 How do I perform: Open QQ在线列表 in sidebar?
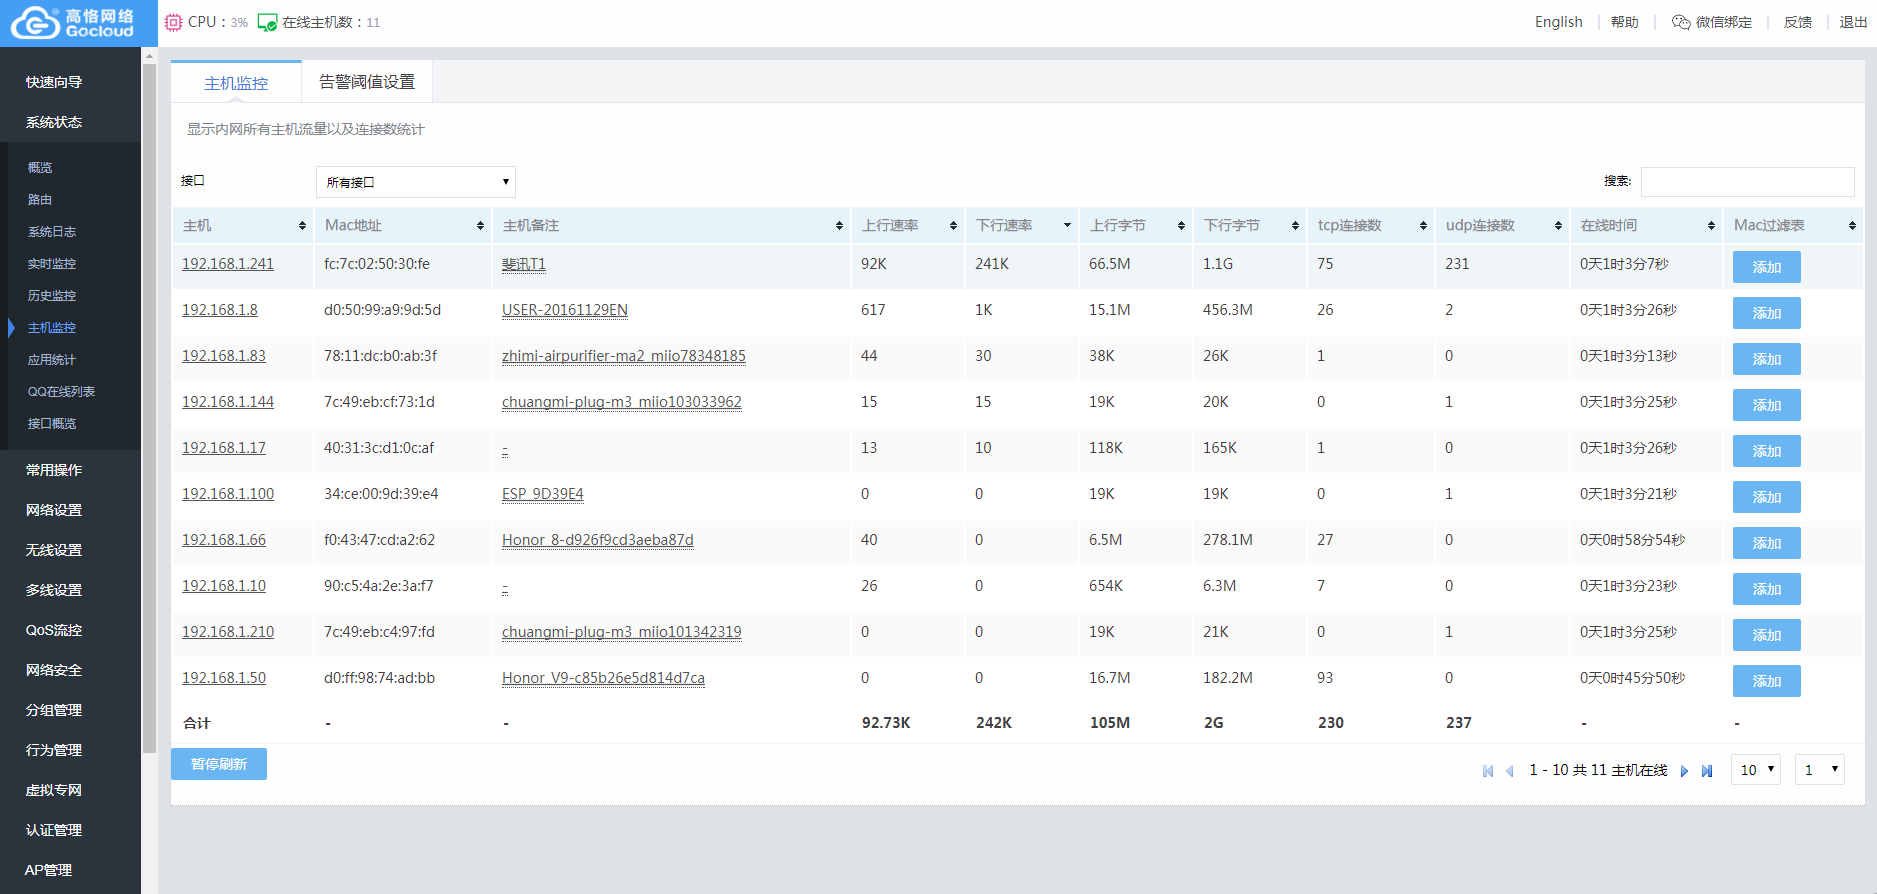pos(61,392)
